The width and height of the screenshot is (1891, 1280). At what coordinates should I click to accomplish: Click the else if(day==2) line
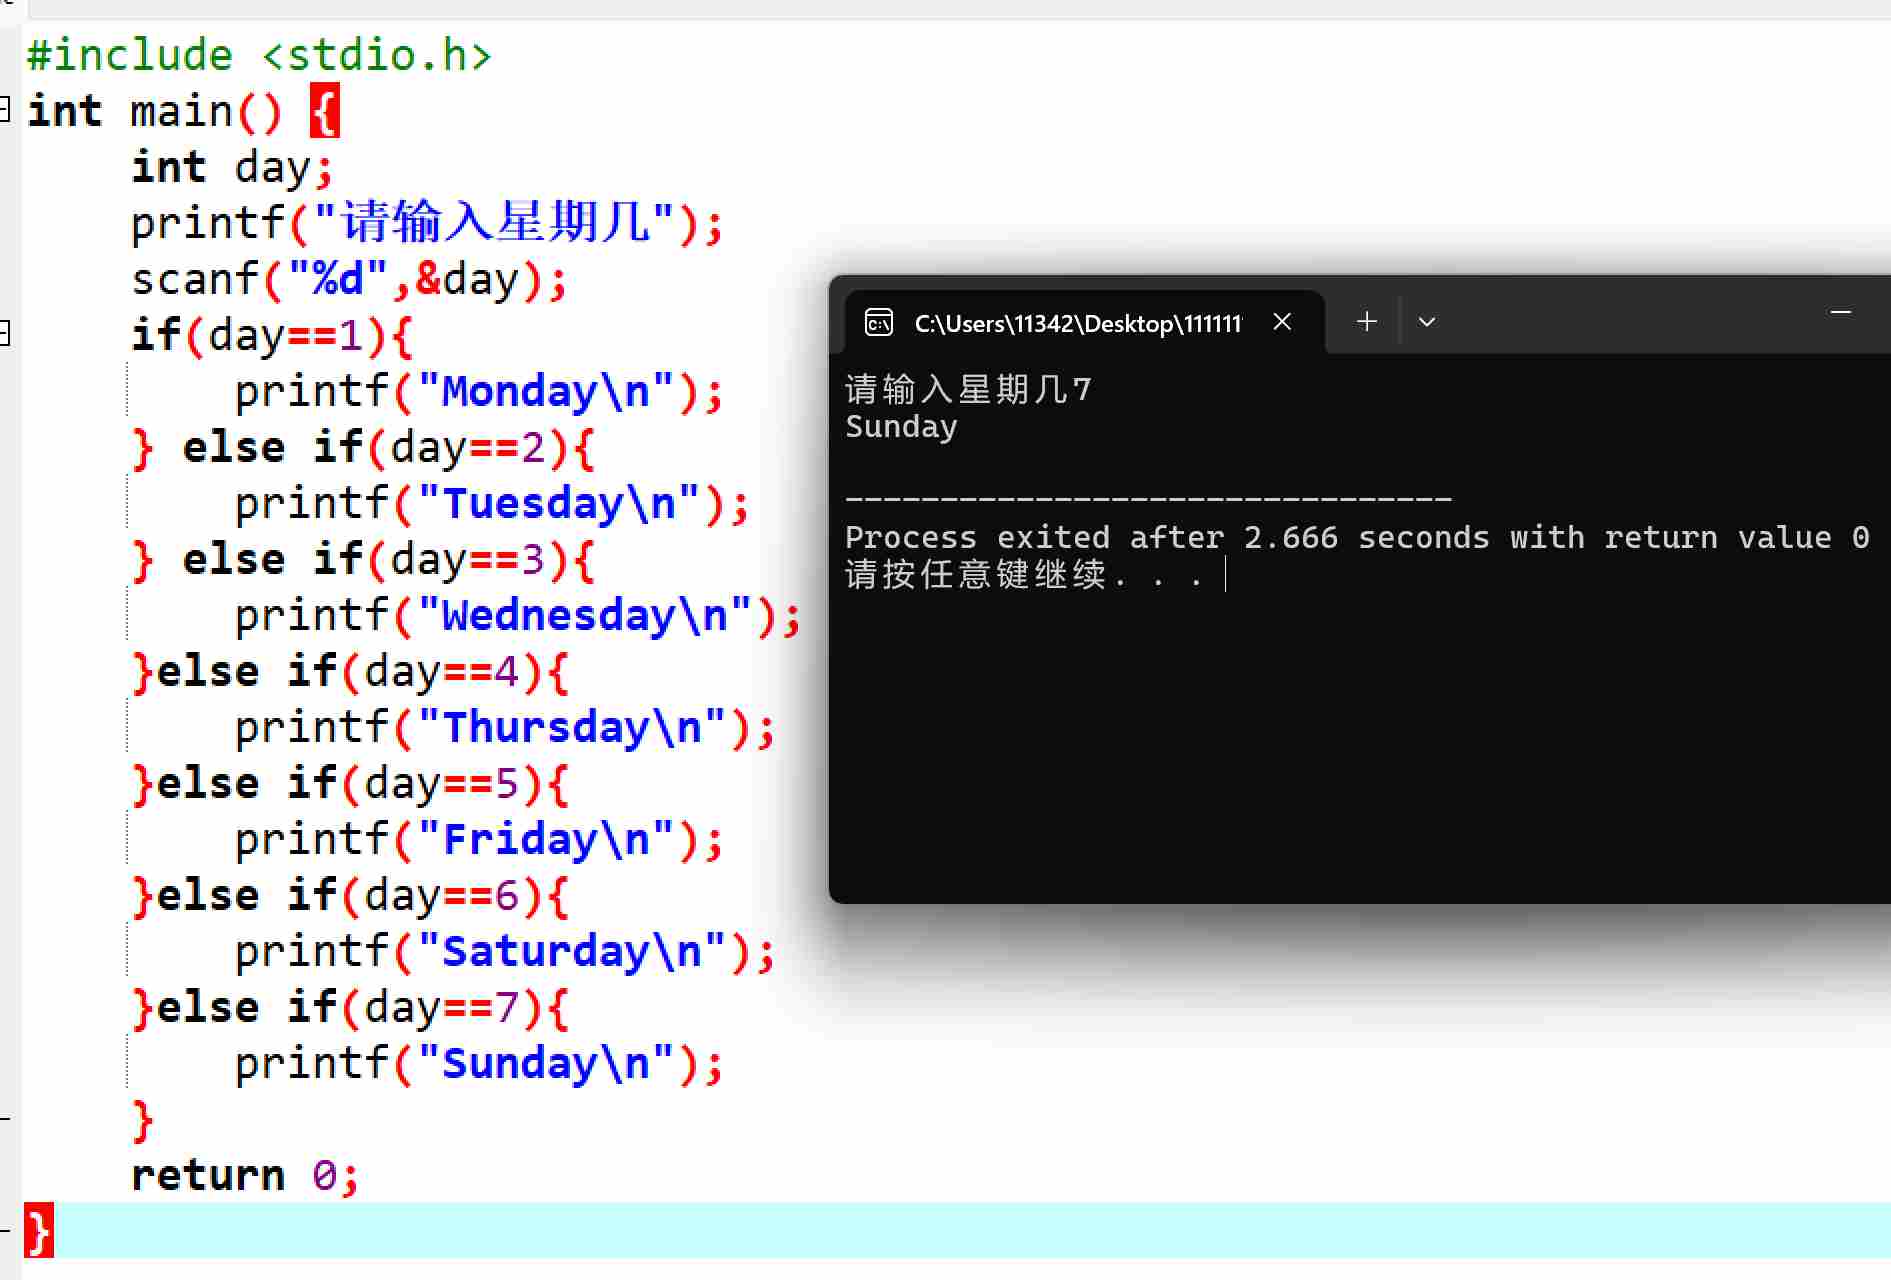click(364, 447)
